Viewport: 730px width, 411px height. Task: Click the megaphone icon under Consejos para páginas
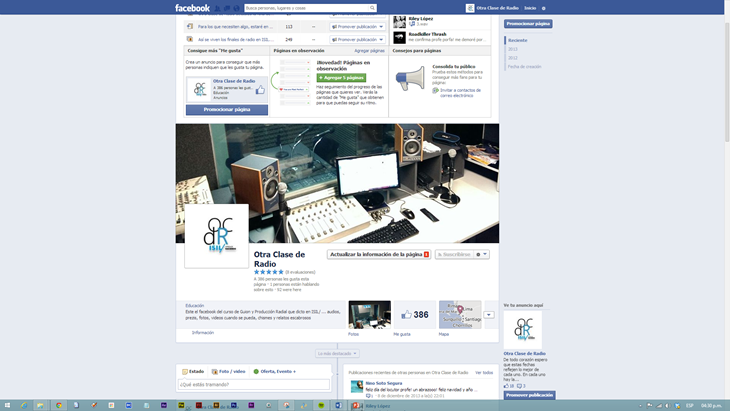(x=410, y=78)
